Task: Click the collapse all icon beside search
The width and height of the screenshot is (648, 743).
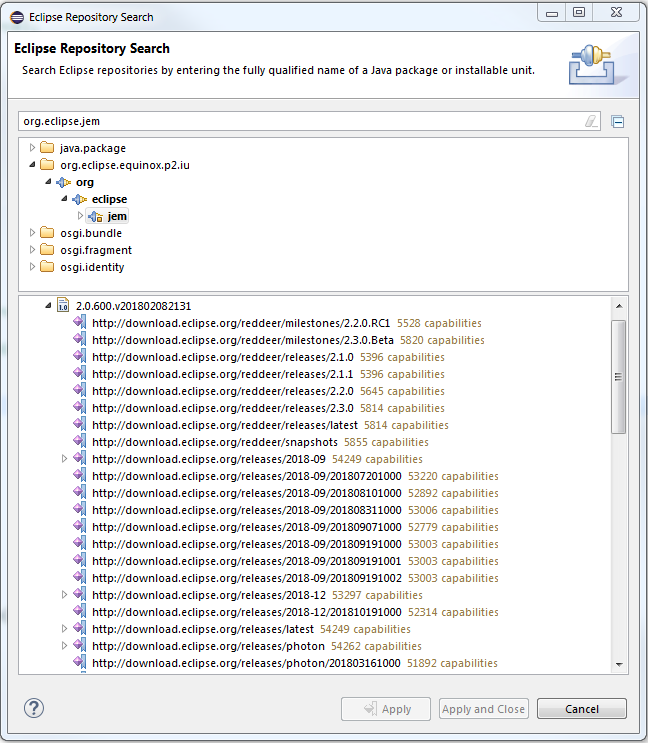Action: (x=617, y=122)
